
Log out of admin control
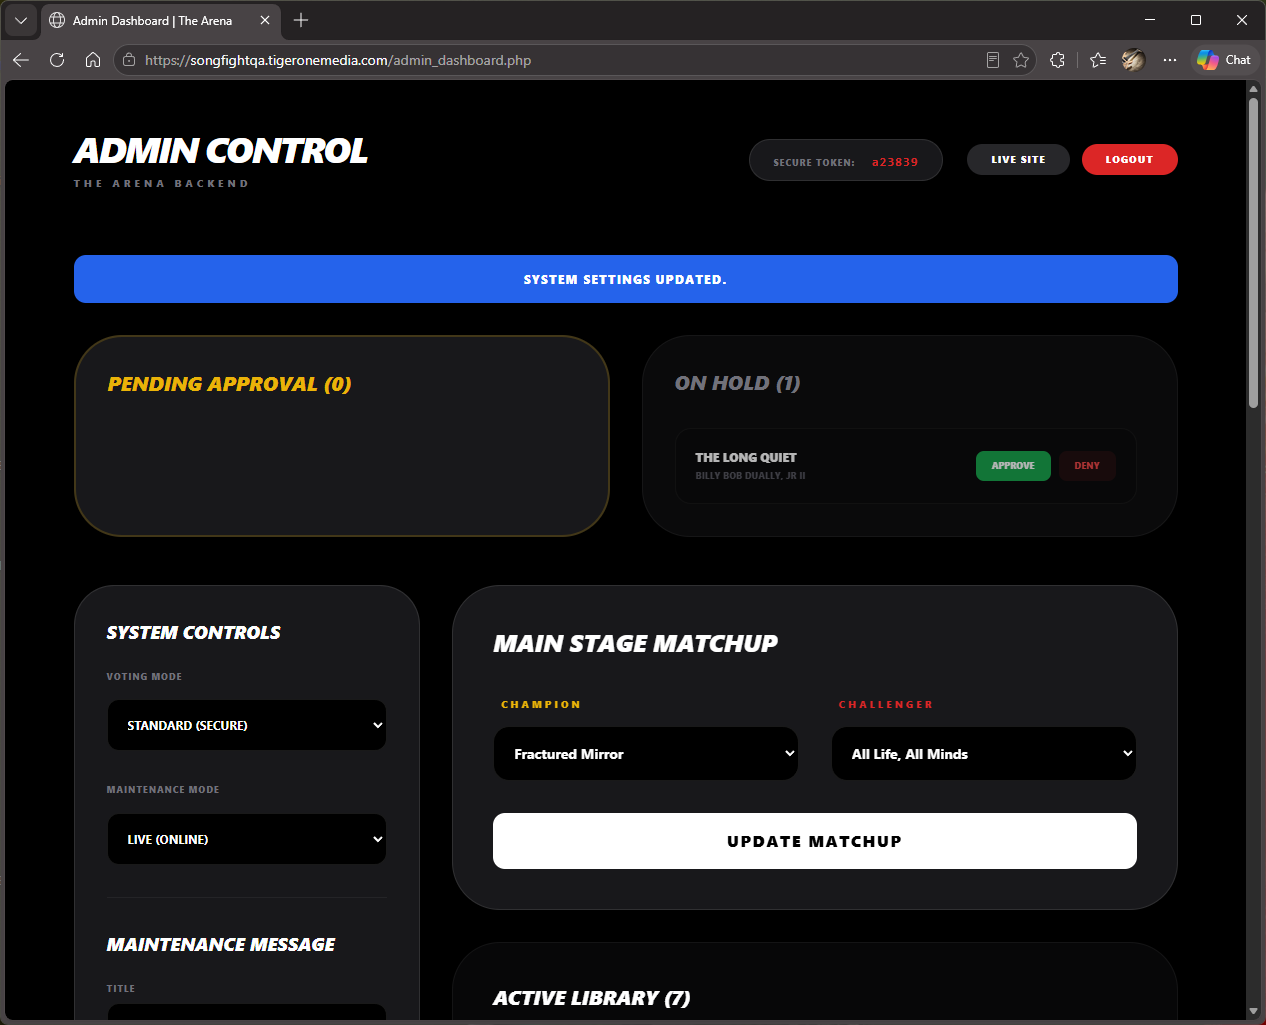point(1129,160)
